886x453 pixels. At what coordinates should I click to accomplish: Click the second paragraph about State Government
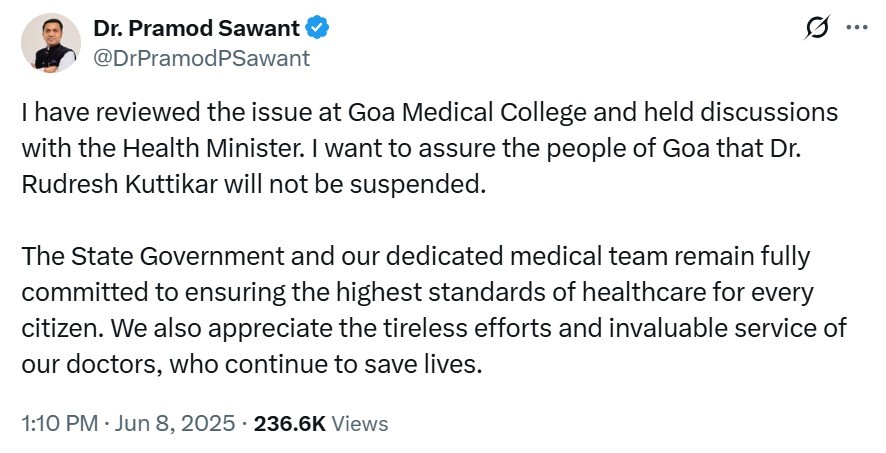tap(420, 310)
